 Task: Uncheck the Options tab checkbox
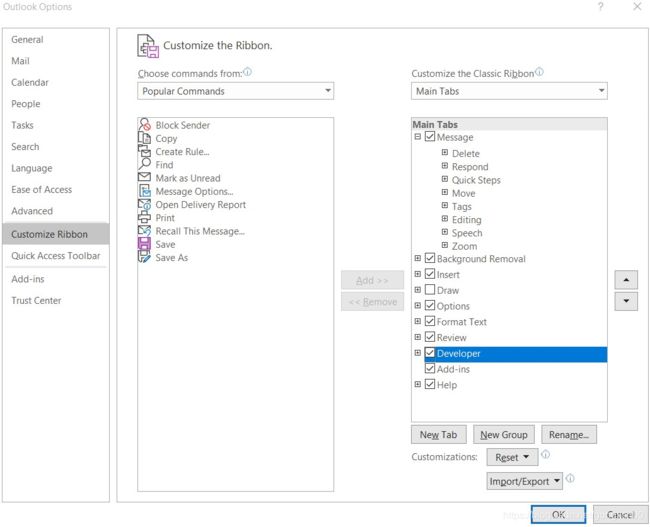[x=430, y=306]
